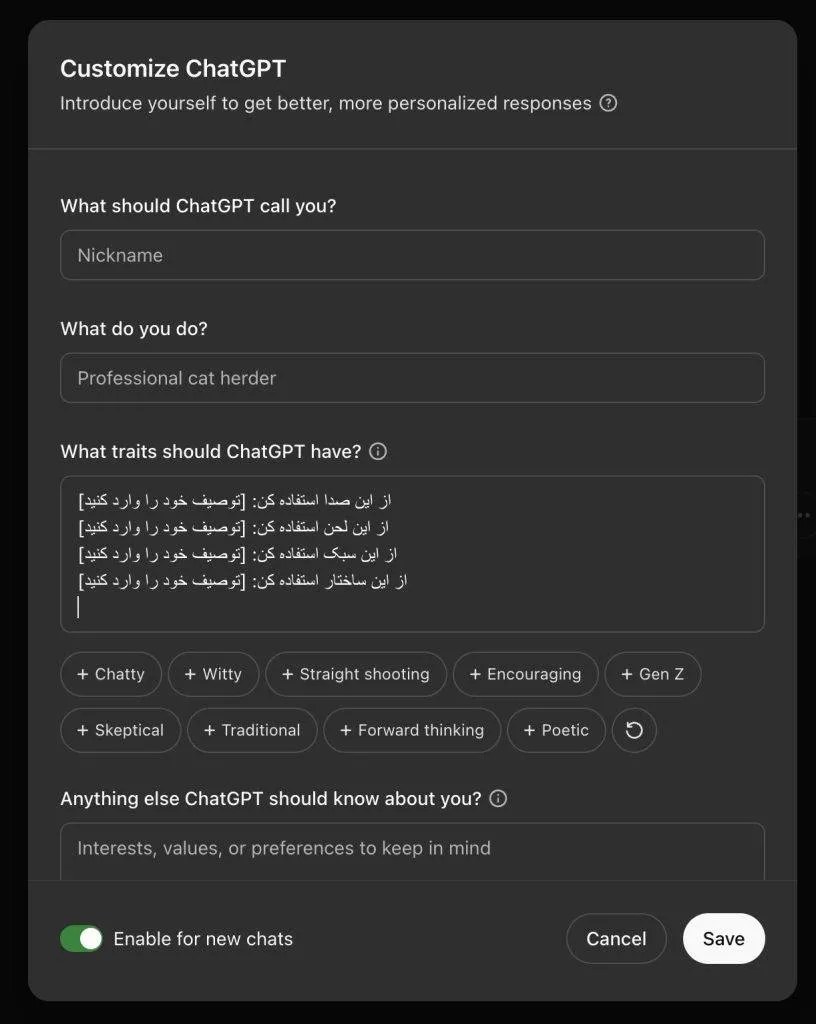Click the plus icon on the Gen Z chip
816x1024 pixels.
pos(626,674)
